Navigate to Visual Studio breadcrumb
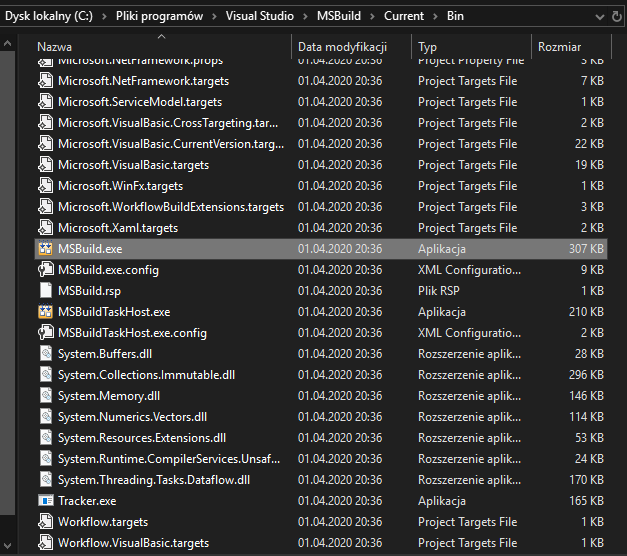This screenshot has width=627, height=556. coord(260,16)
